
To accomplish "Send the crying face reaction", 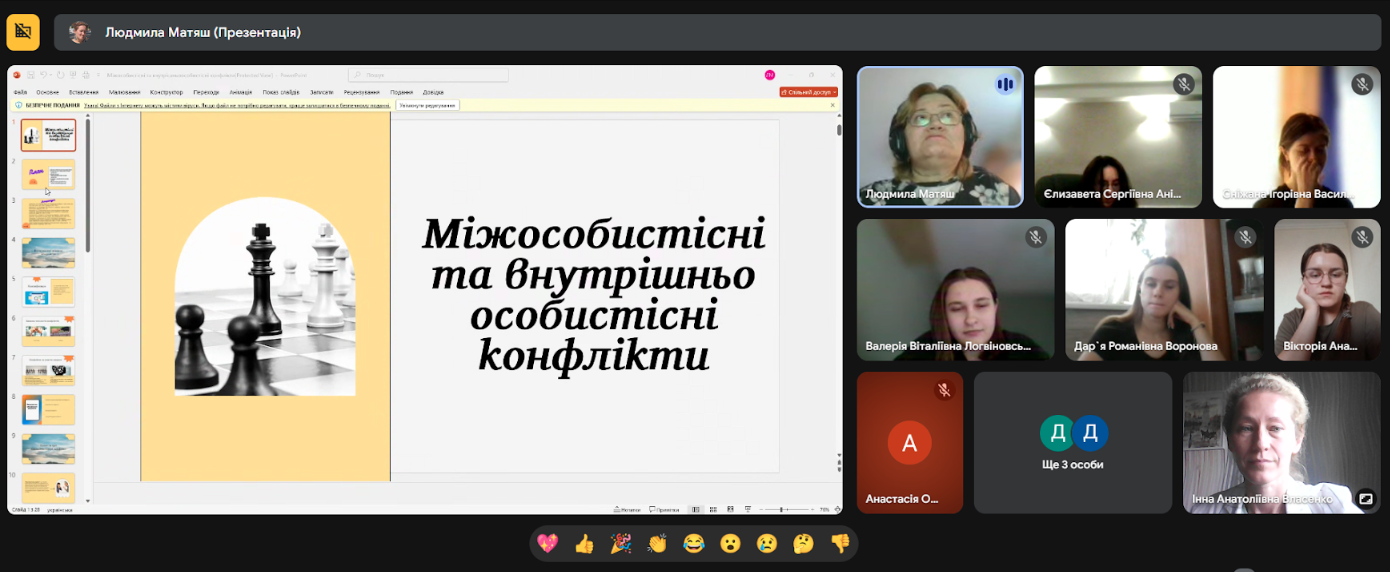I will click(766, 543).
